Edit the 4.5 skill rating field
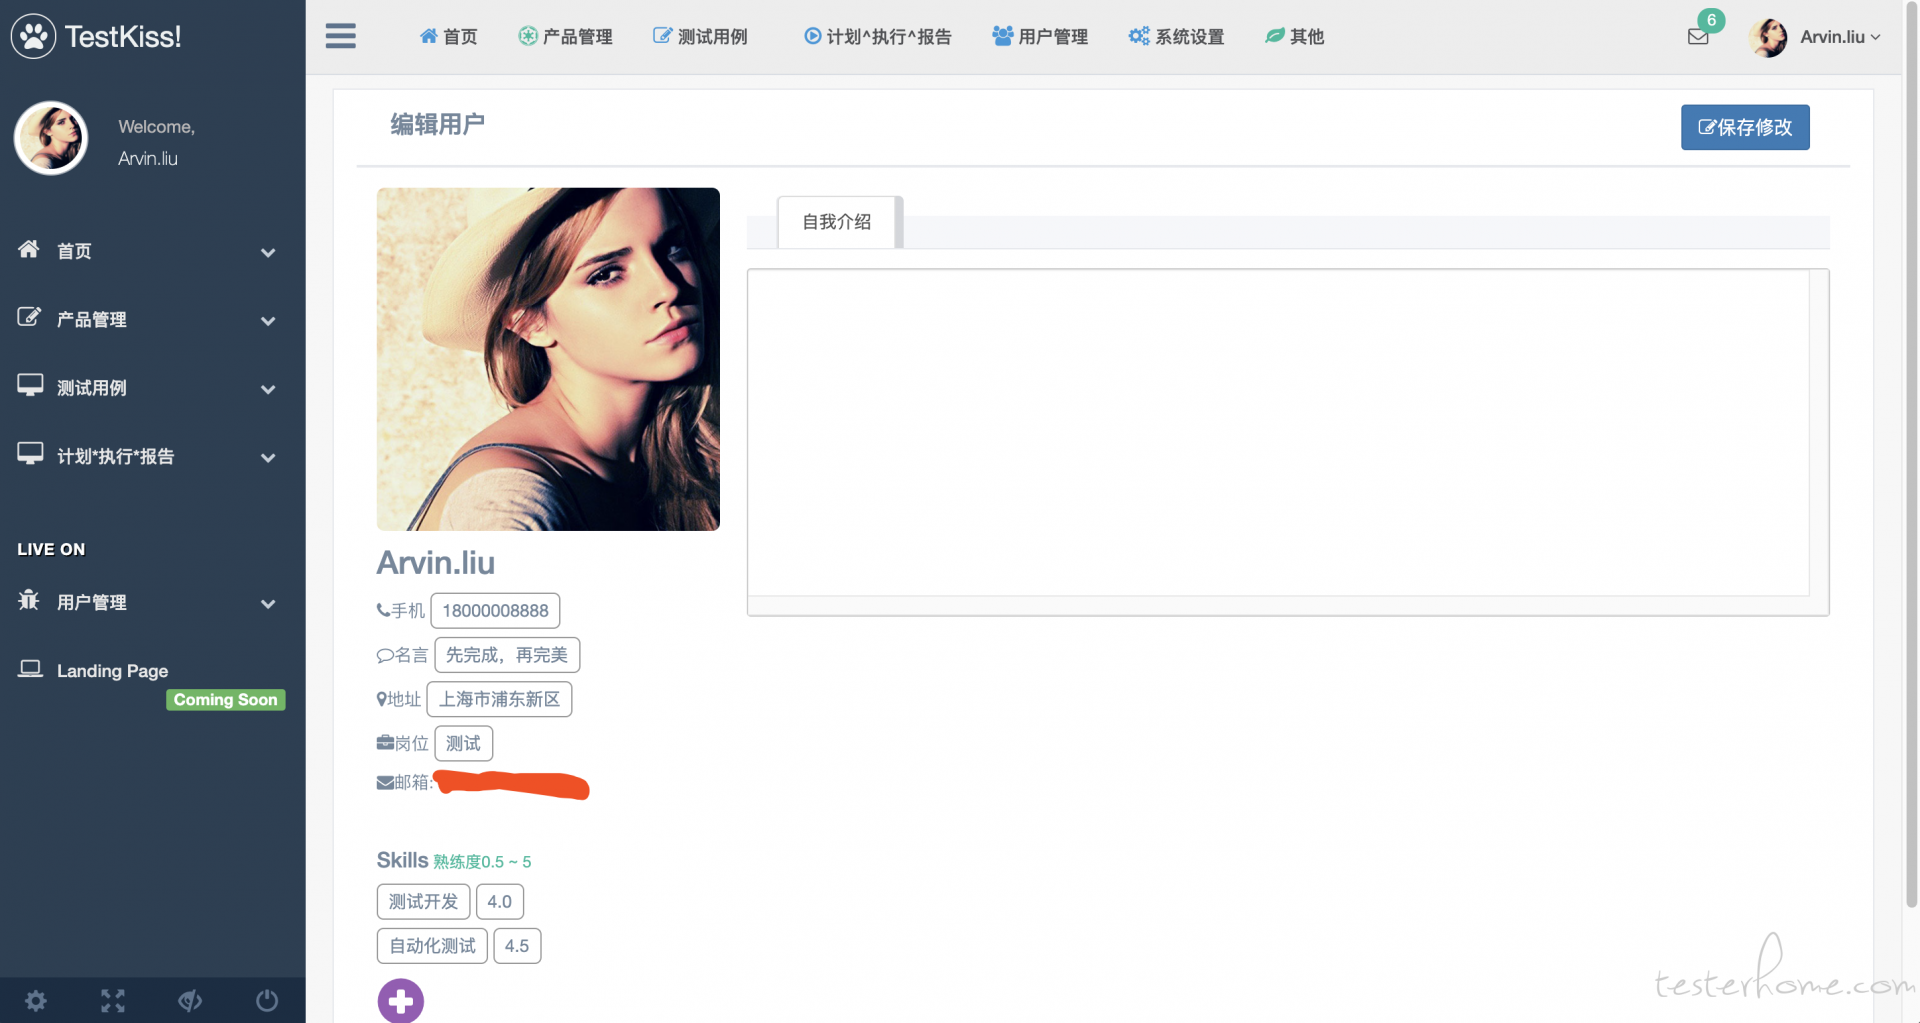Image resolution: width=1920 pixels, height=1023 pixels. (517, 946)
